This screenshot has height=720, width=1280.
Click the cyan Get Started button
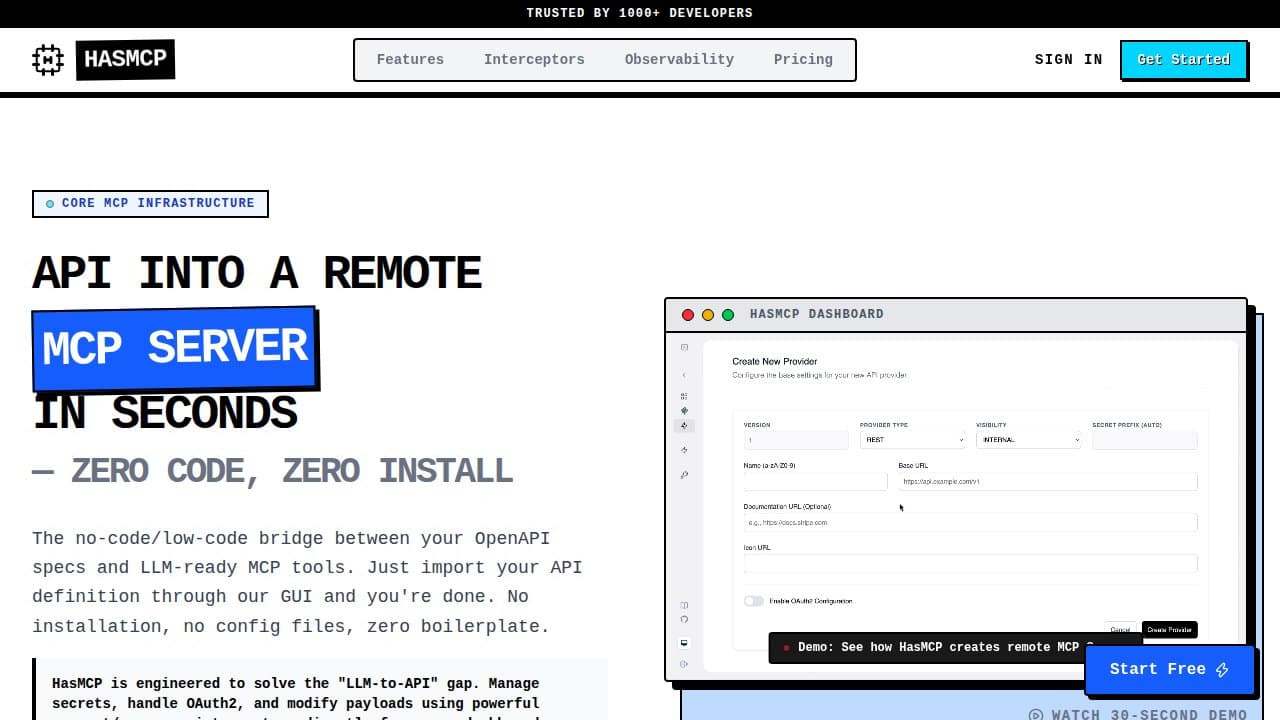coord(1184,60)
